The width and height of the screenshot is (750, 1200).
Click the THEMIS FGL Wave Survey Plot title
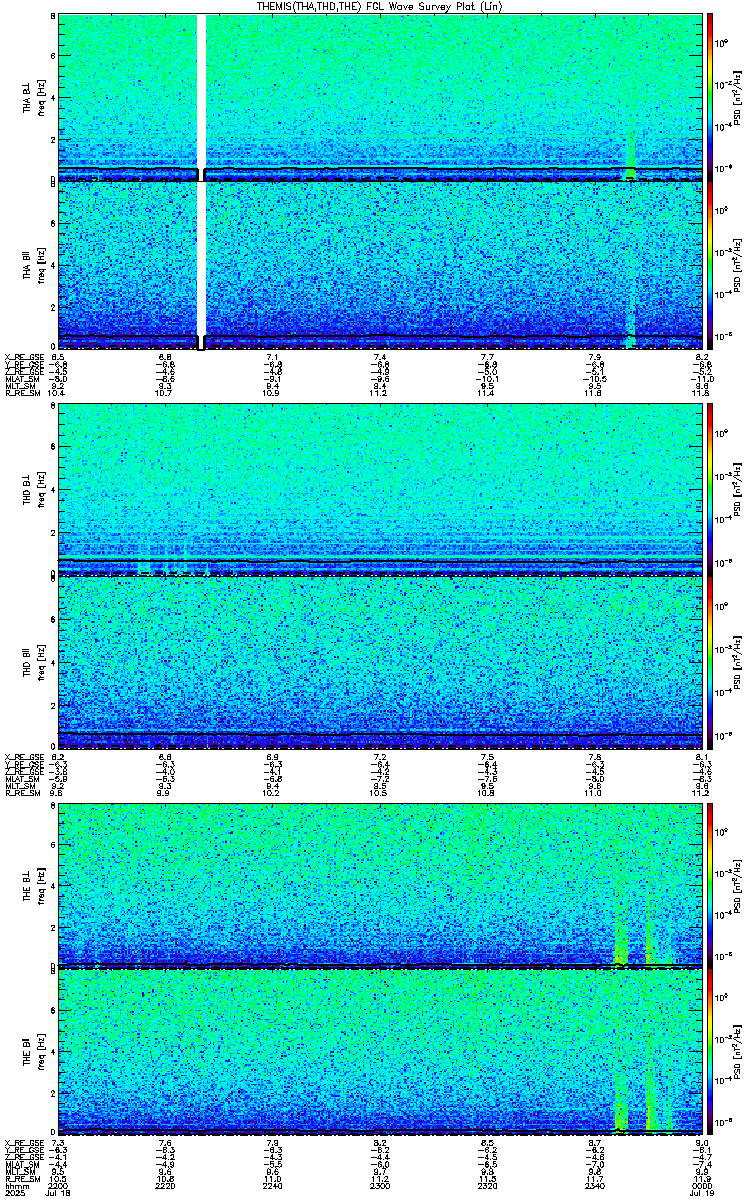pyautogui.click(x=379, y=6)
